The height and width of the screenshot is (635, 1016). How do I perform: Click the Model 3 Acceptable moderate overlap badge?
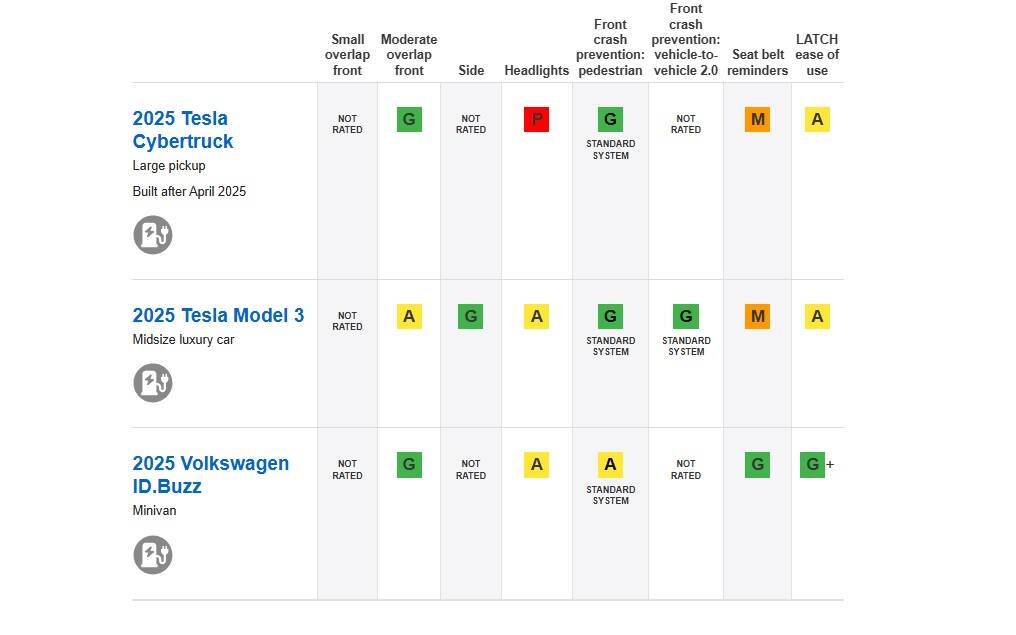pos(409,317)
